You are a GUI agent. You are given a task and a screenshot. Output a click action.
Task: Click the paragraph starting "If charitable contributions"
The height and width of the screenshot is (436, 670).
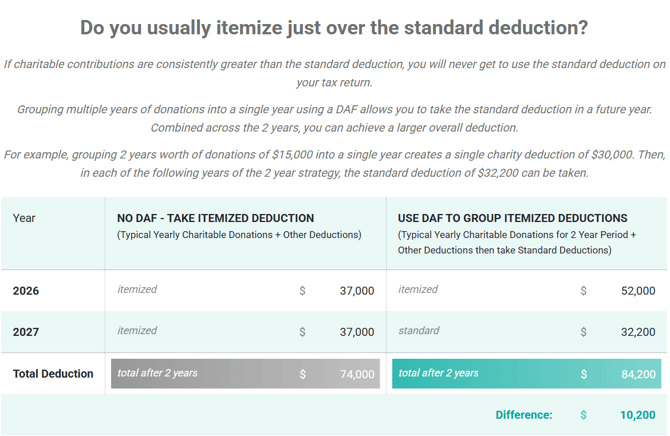point(334,73)
